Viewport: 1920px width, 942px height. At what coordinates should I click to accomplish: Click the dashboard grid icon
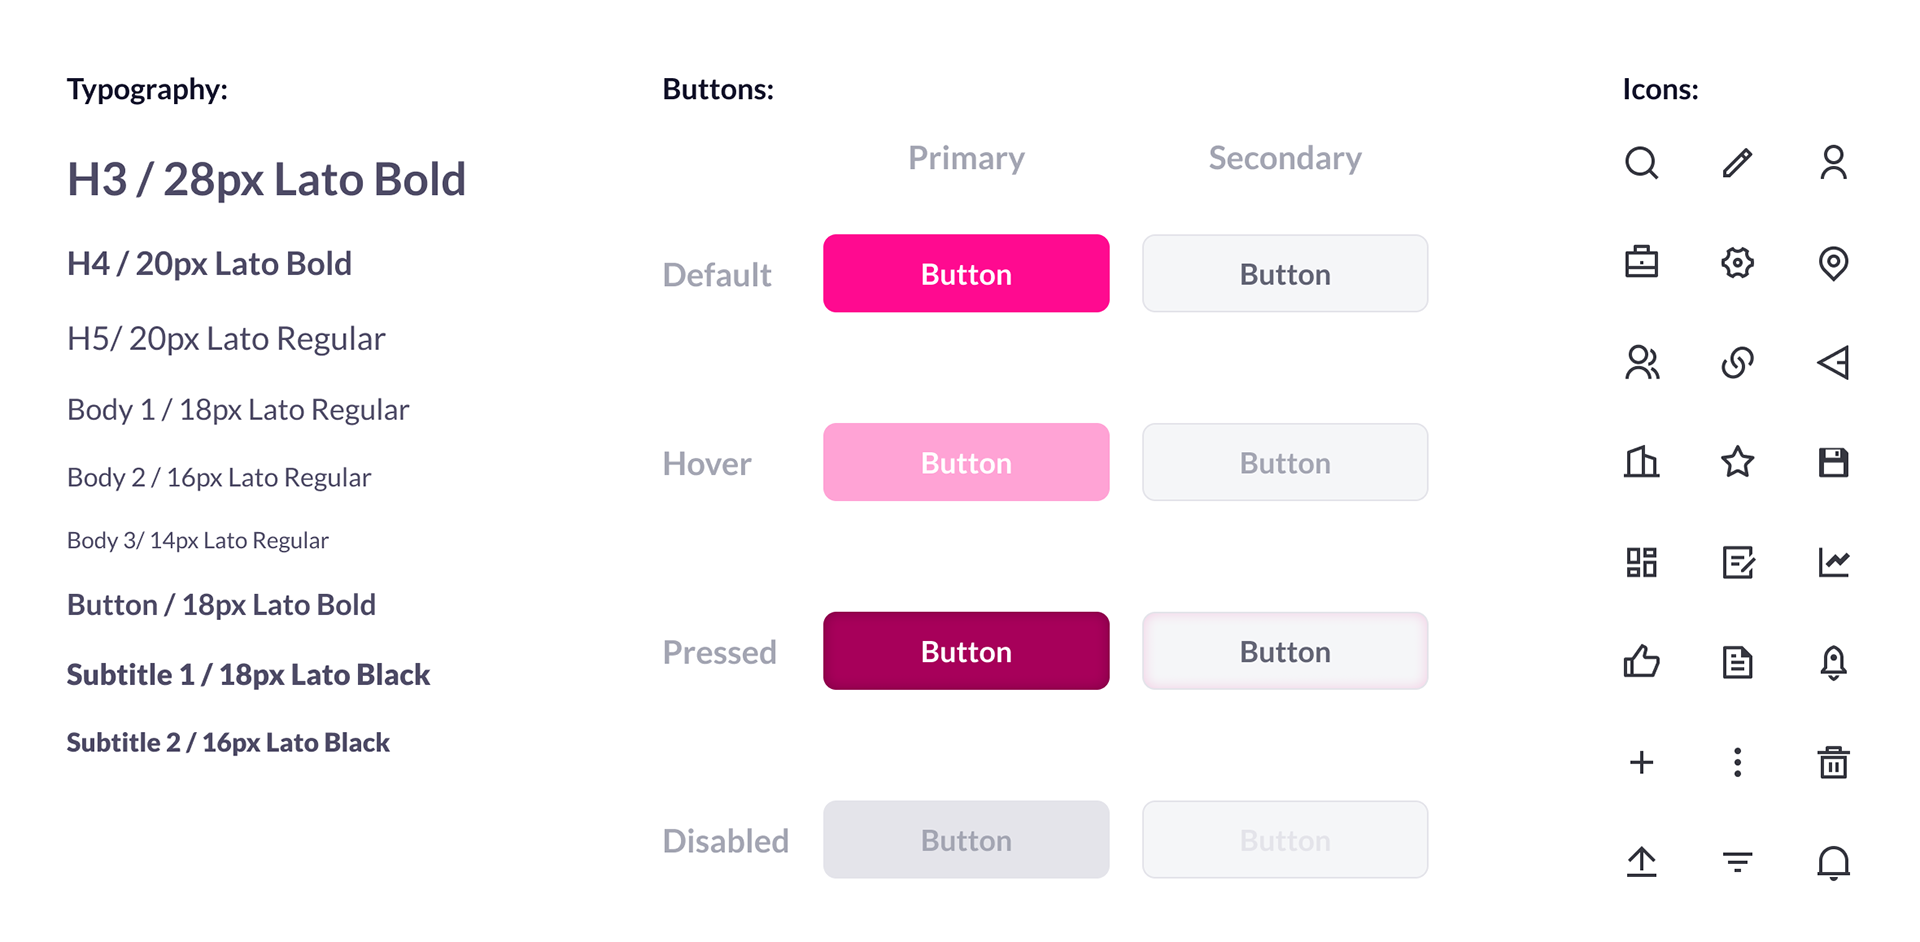[x=1641, y=562]
